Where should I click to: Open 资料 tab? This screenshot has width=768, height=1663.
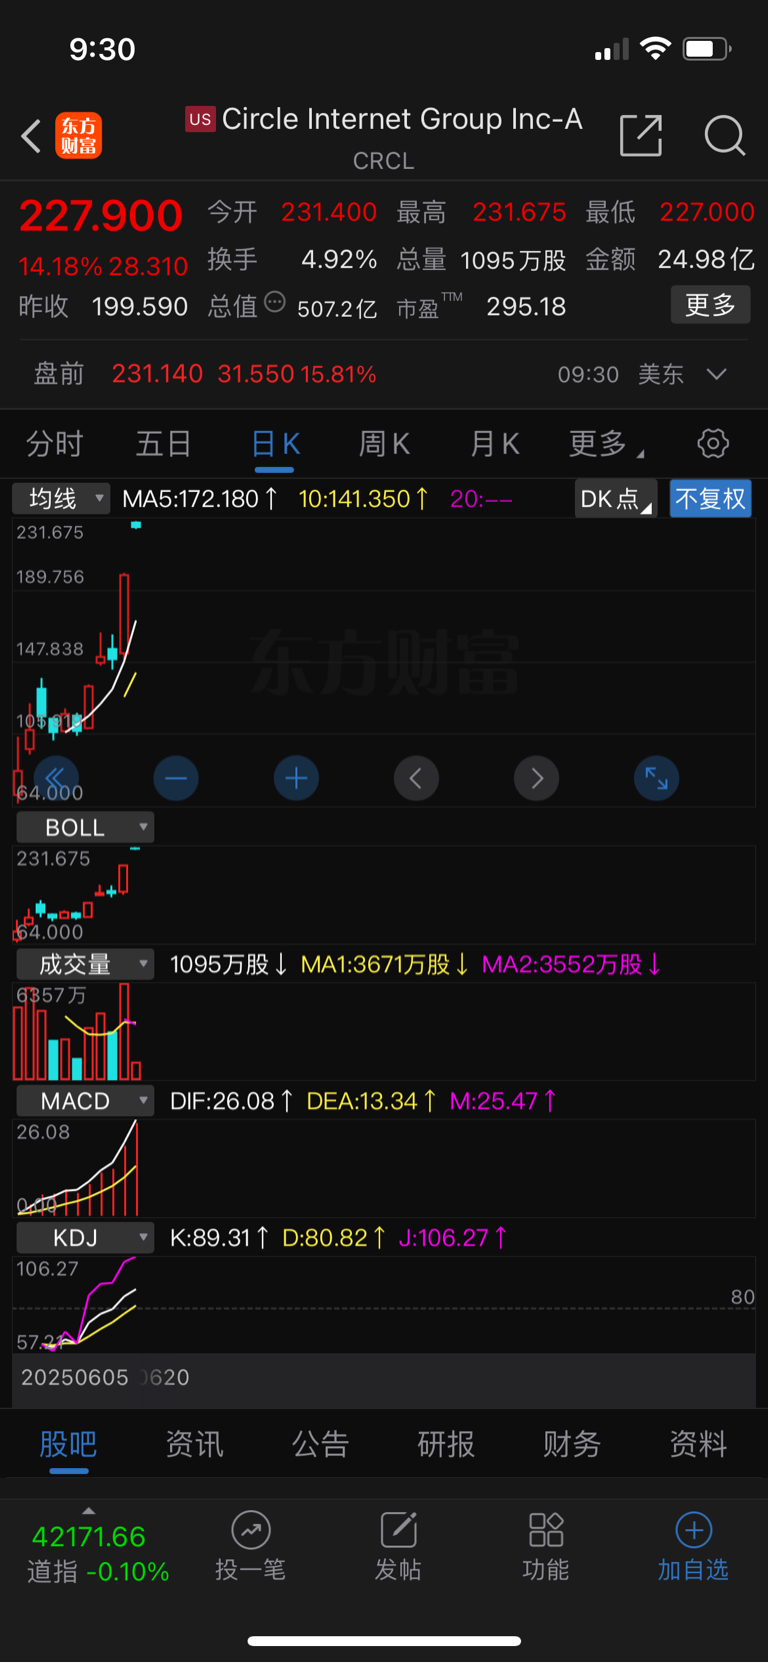click(x=698, y=1444)
